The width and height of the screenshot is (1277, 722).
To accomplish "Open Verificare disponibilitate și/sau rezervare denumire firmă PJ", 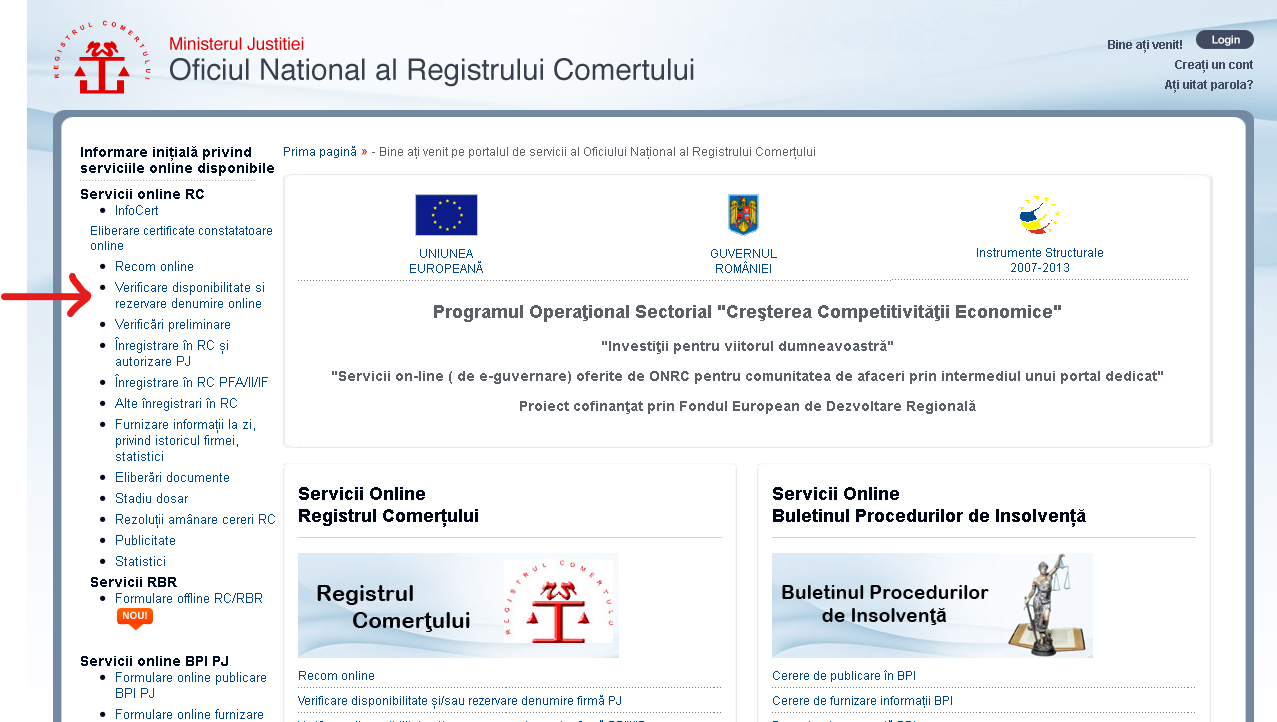I will [x=460, y=700].
